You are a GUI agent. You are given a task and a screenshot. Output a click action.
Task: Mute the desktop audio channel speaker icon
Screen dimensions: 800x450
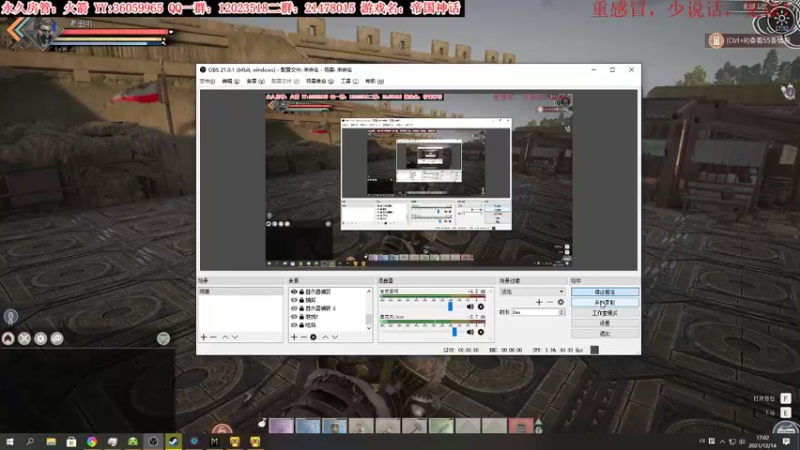[470, 307]
